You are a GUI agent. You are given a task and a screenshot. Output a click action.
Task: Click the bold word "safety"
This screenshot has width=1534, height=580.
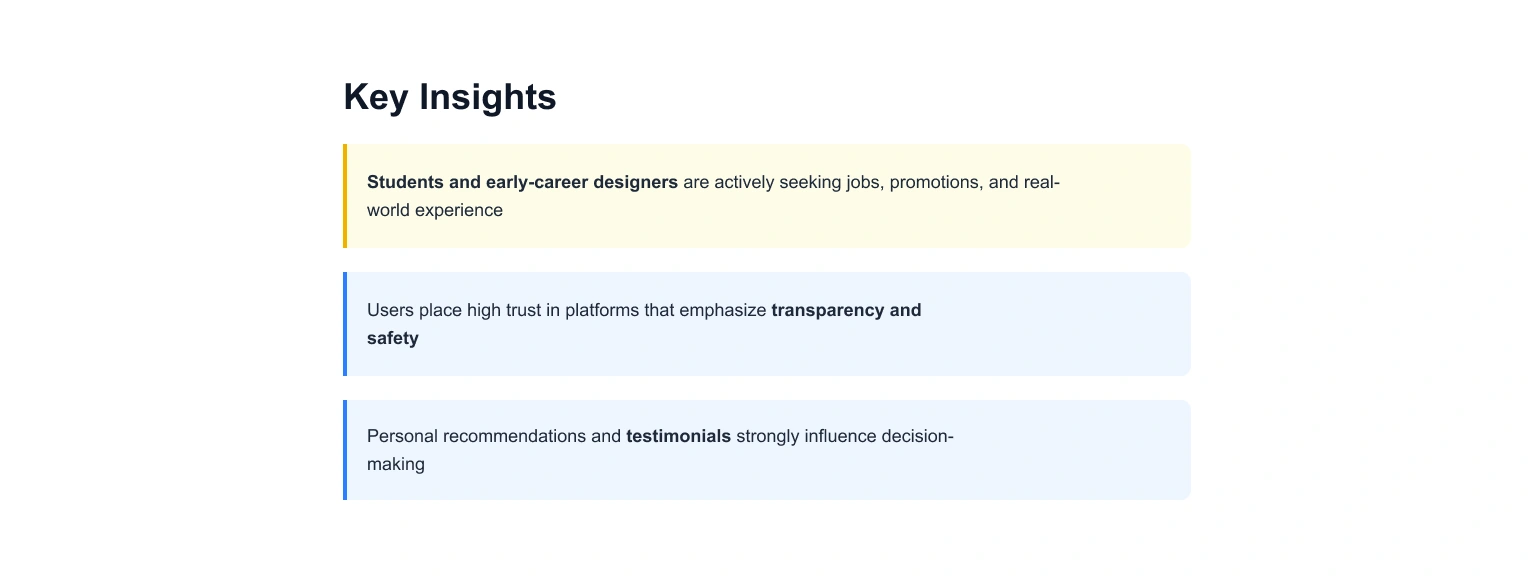coord(393,338)
